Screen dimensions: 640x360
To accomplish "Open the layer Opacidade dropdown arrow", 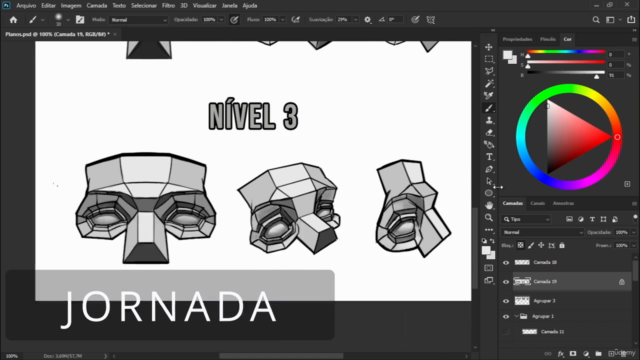I will coord(634,232).
